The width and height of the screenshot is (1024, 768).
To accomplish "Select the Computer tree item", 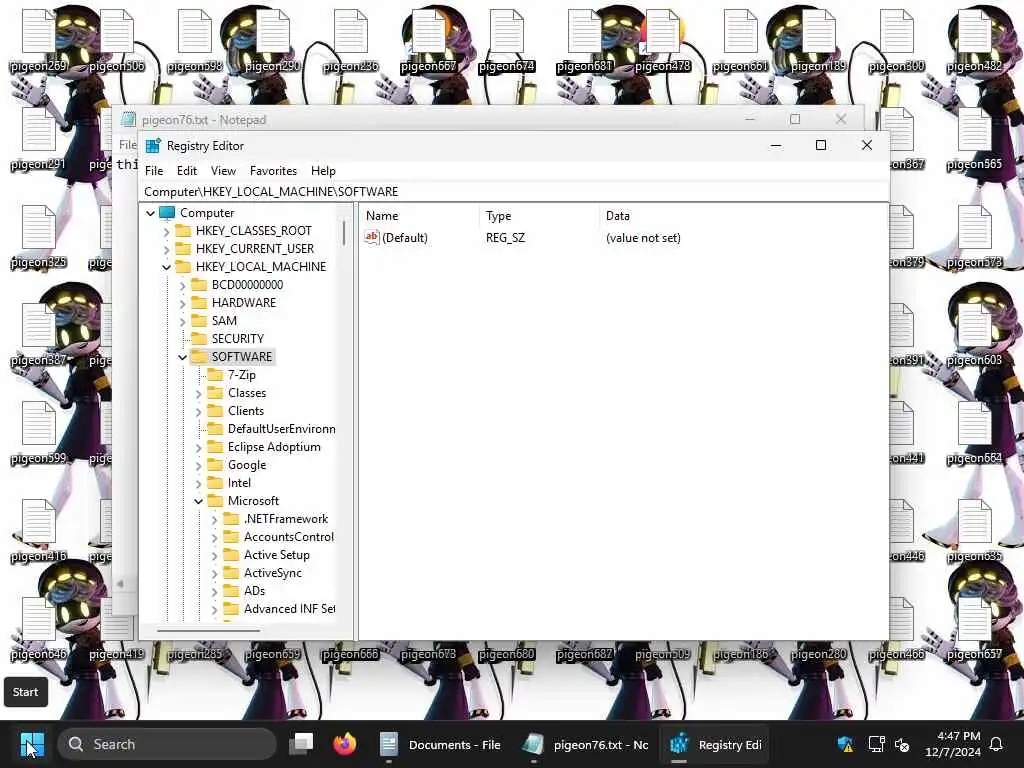I will (x=207, y=213).
